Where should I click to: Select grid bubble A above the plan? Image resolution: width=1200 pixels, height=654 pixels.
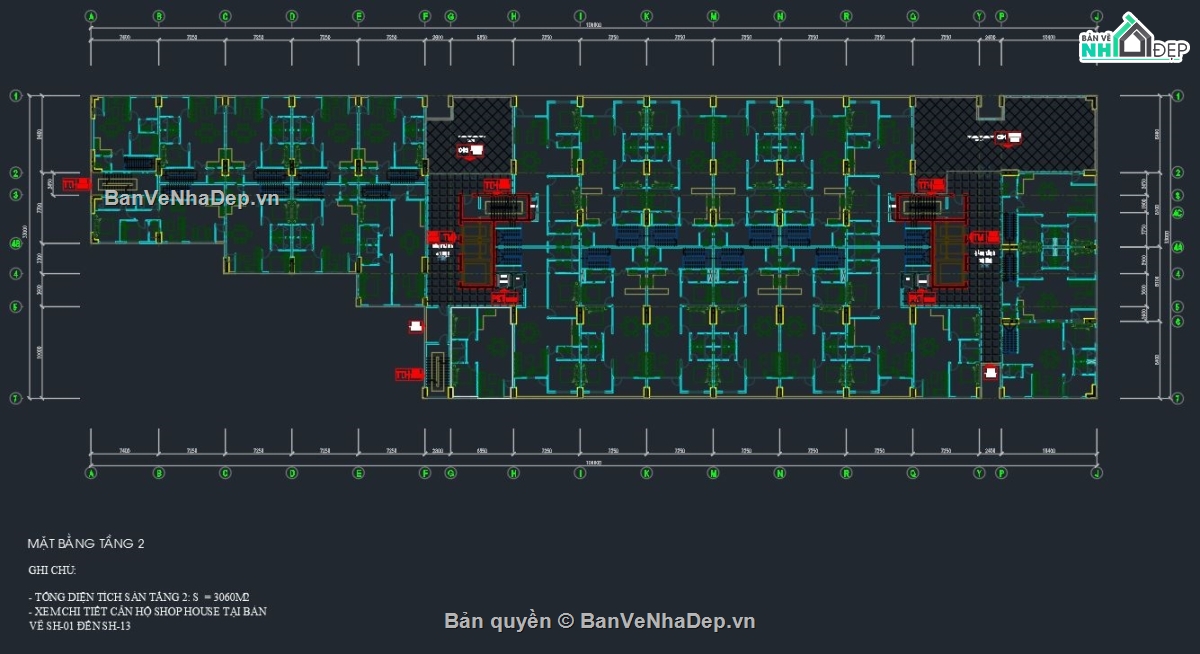tap(91, 17)
